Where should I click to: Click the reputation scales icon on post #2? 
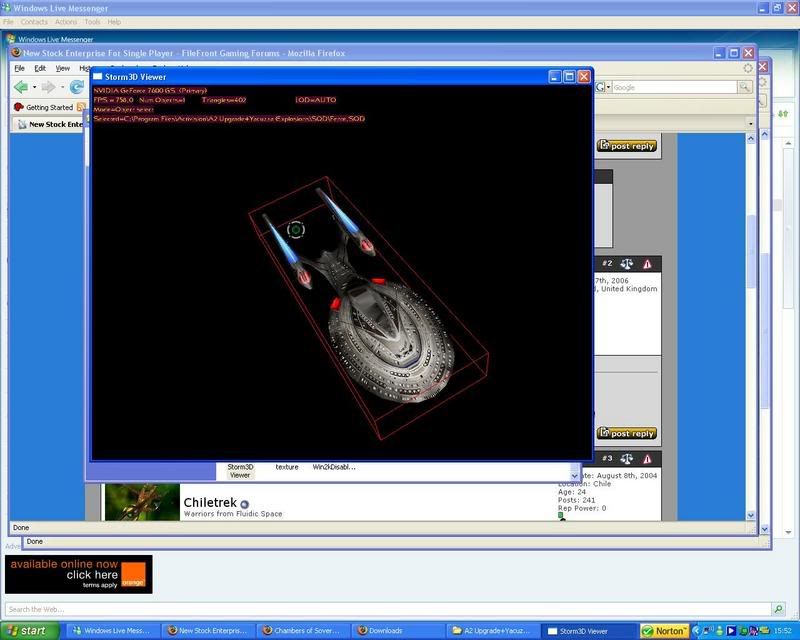point(627,264)
